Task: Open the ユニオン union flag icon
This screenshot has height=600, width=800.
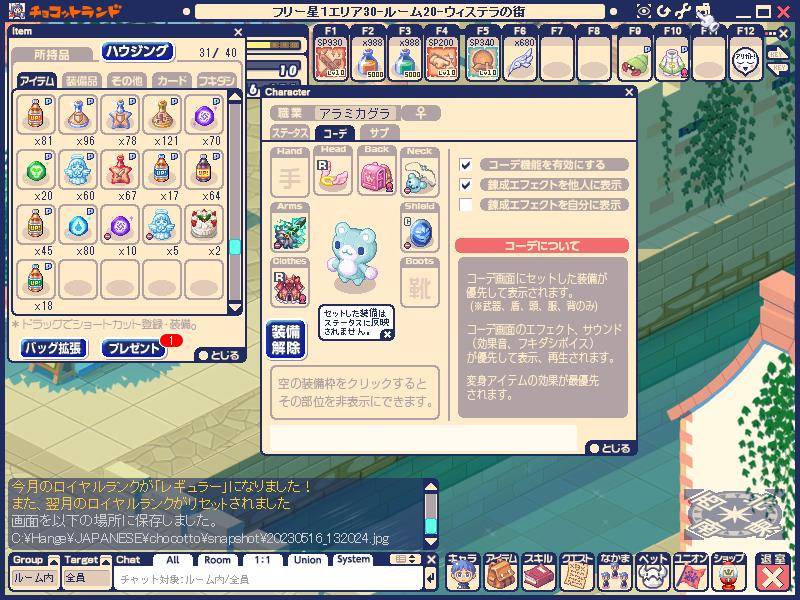Action: point(690,572)
